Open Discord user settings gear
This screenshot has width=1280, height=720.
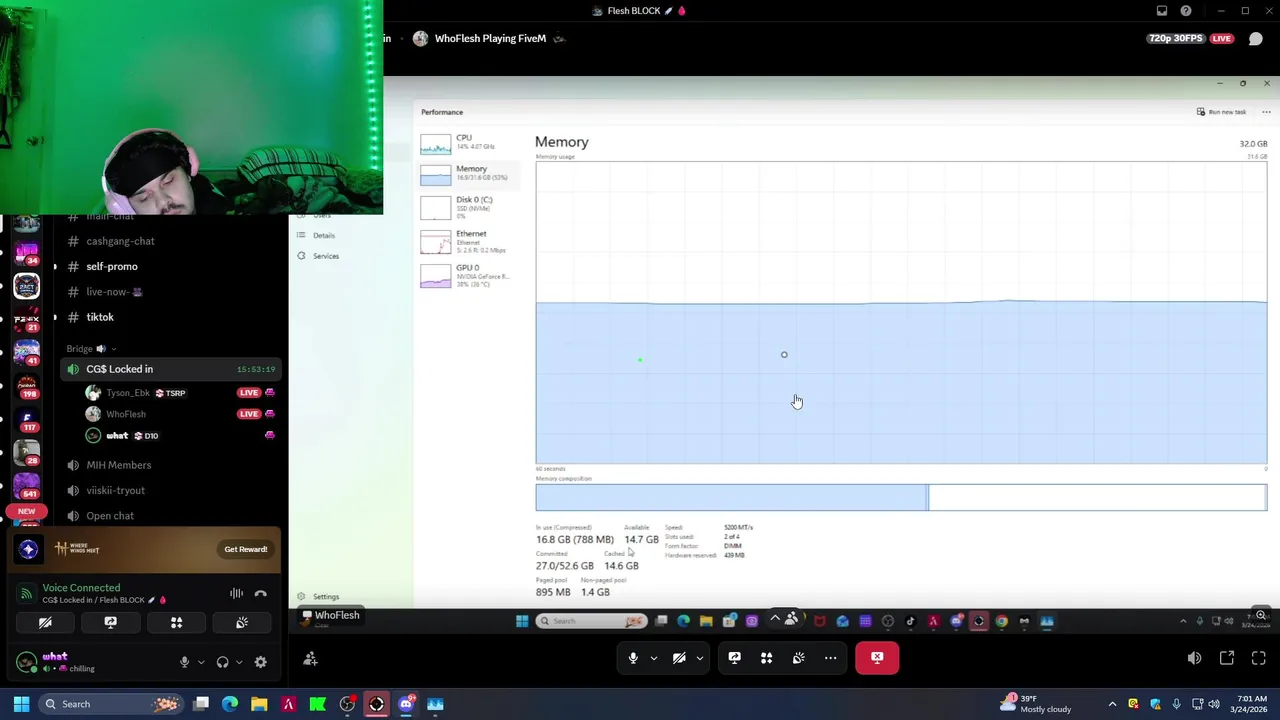pos(261,662)
